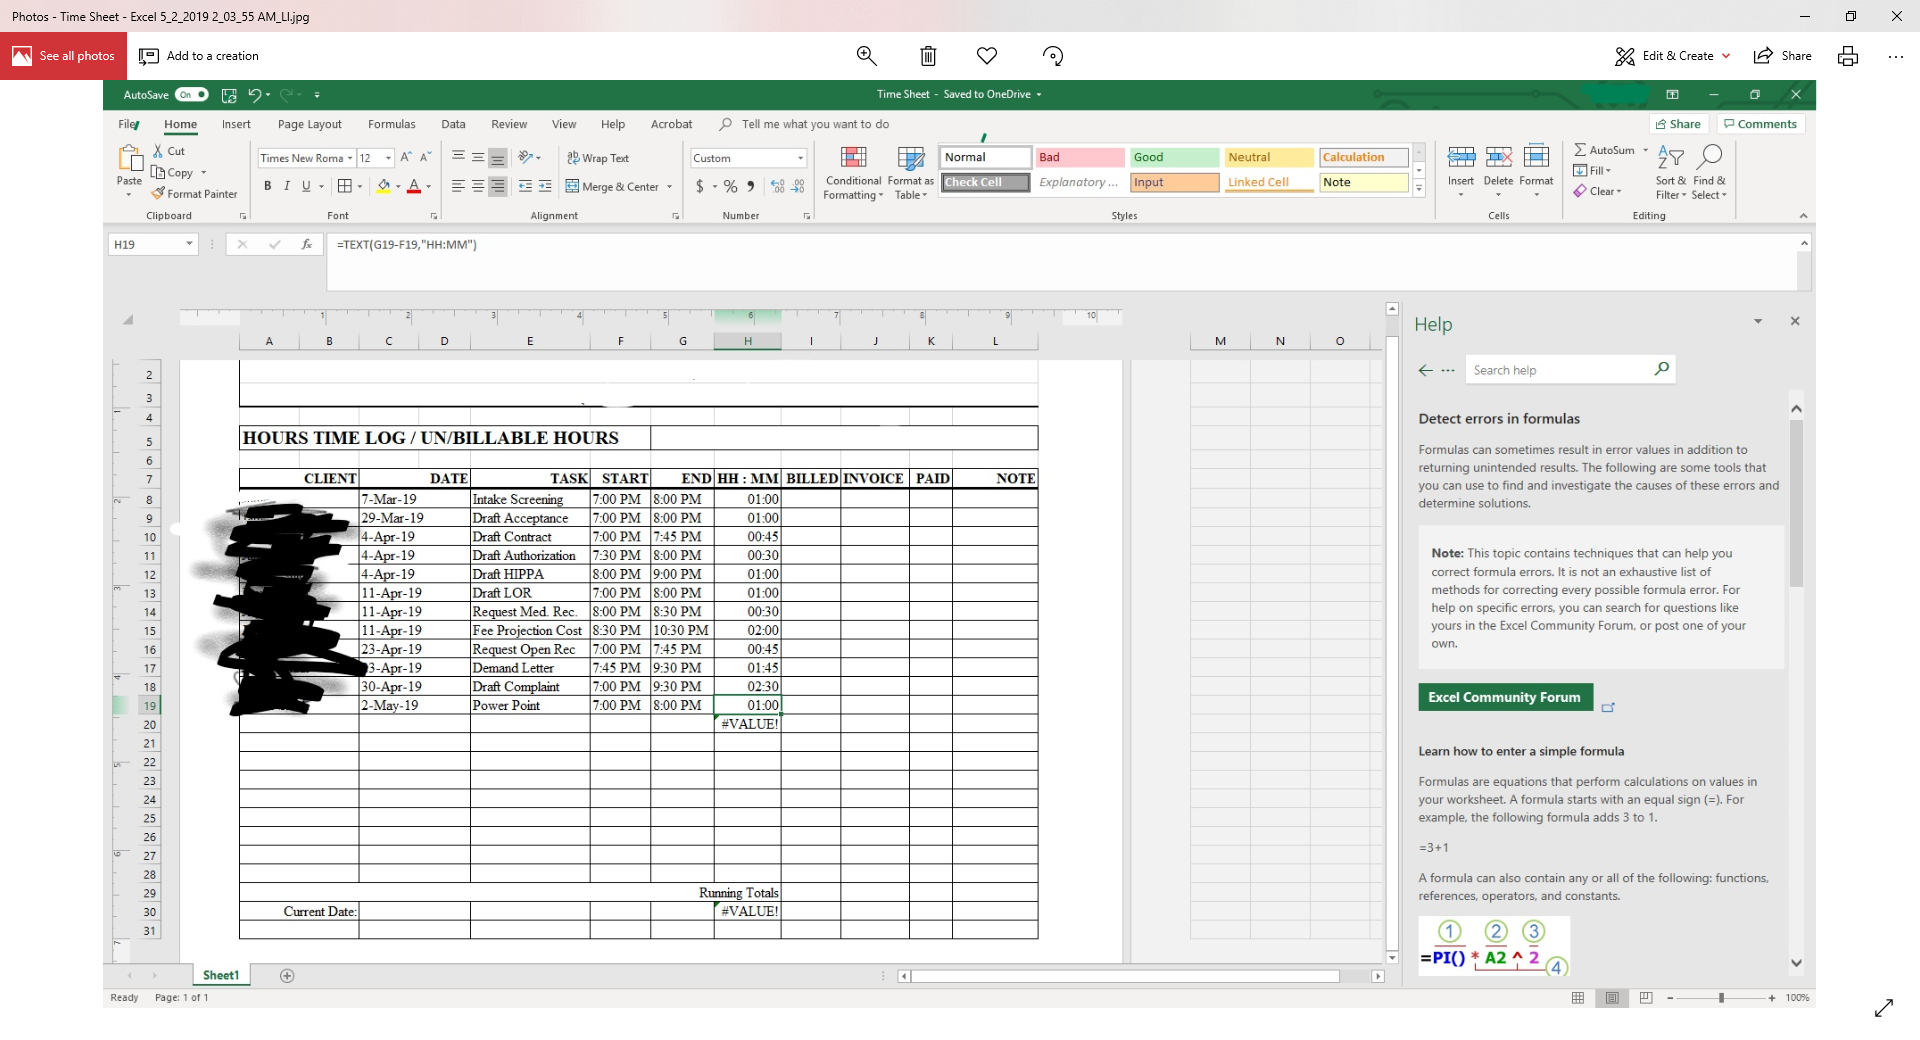1920x1040 pixels.
Task: Apply Accounting Number Format dollar sign
Action: pyautogui.click(x=700, y=186)
